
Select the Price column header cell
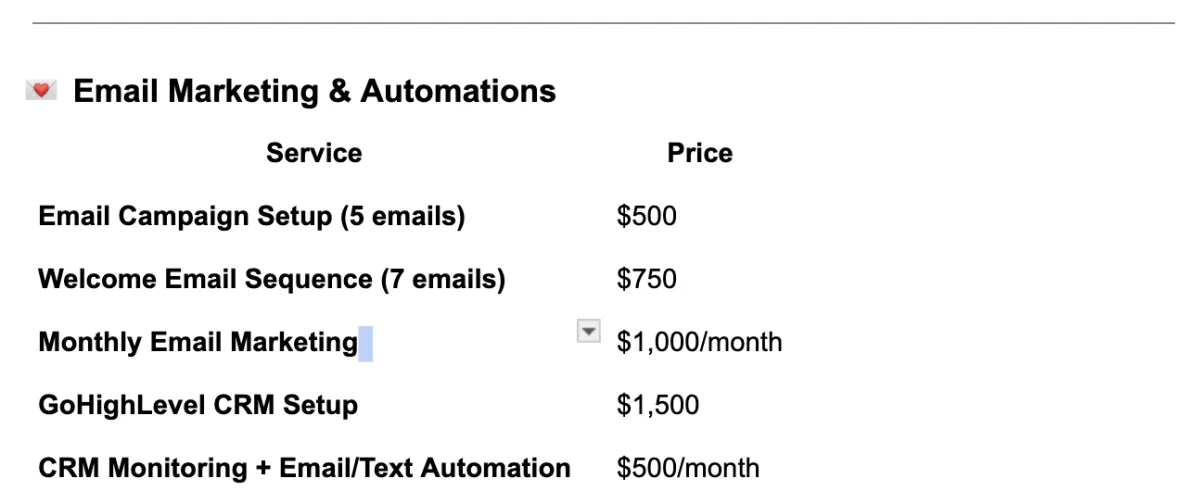(700, 153)
